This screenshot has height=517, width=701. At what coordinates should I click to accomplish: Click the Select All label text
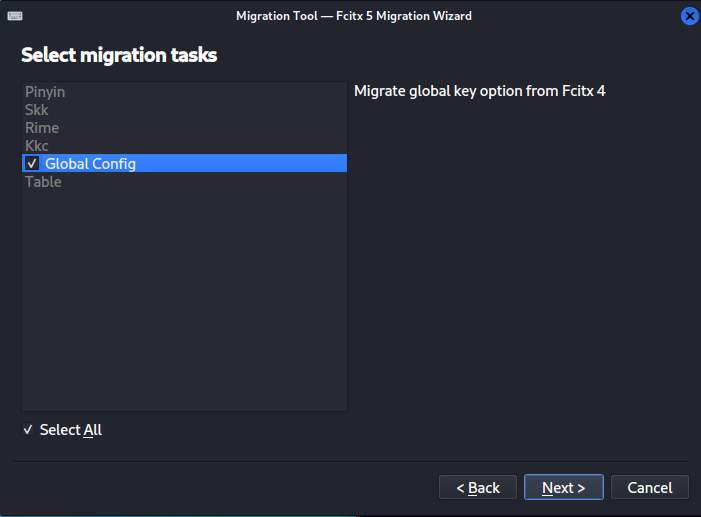[x=71, y=430]
